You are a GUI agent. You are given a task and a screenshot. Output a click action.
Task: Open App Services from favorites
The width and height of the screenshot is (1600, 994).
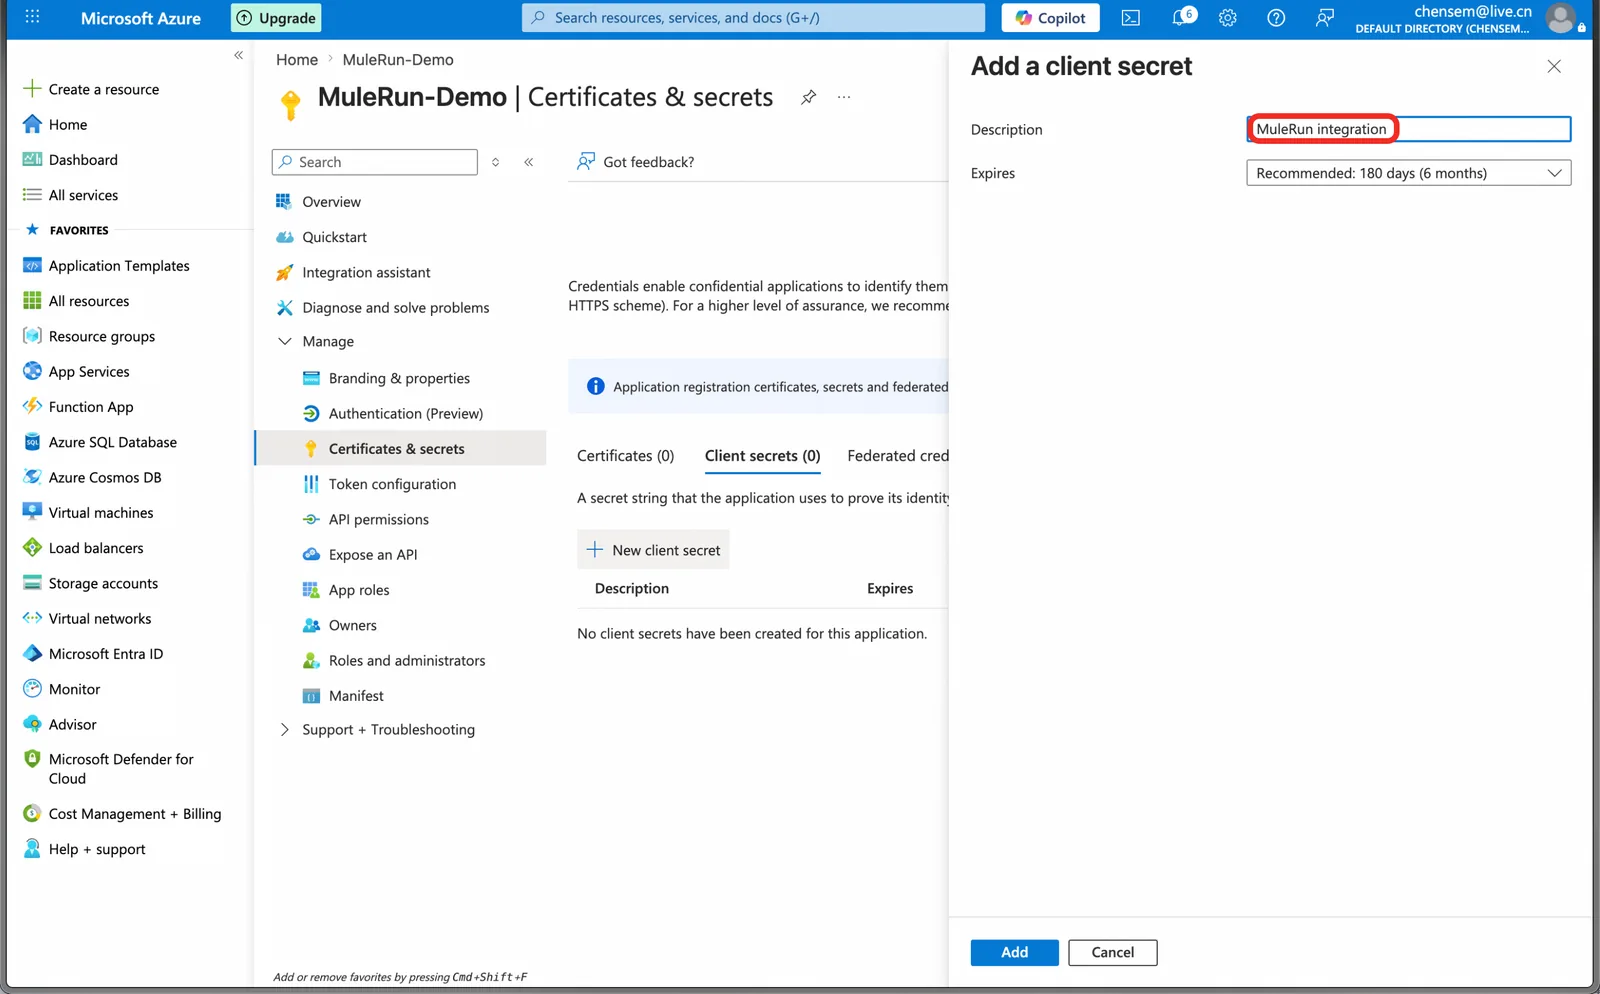point(89,372)
